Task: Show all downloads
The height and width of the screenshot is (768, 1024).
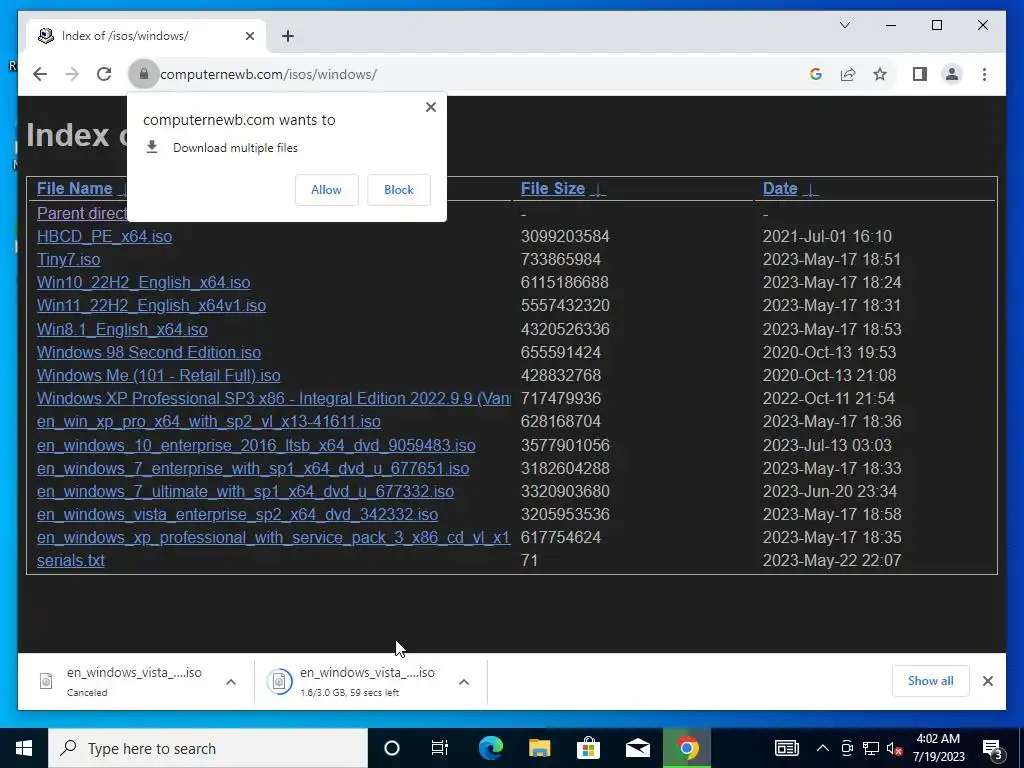Action: click(x=931, y=681)
